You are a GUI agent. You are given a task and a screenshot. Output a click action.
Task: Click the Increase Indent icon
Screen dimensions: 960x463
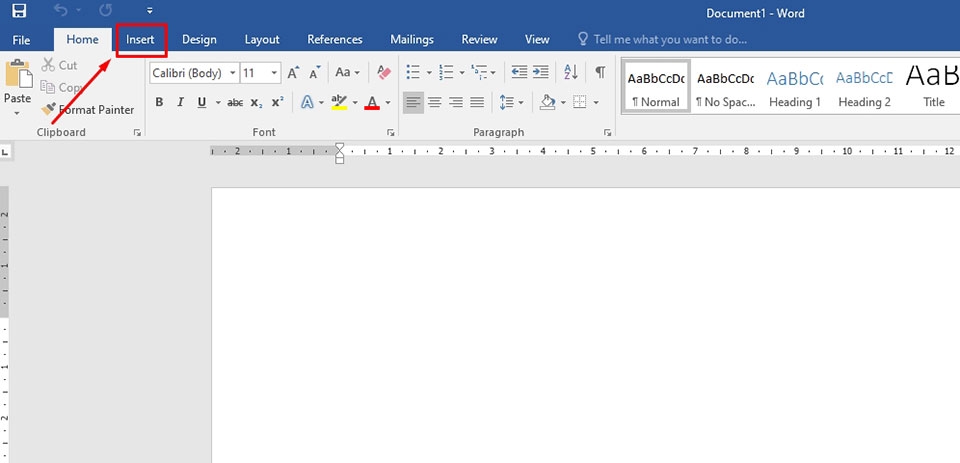point(541,72)
